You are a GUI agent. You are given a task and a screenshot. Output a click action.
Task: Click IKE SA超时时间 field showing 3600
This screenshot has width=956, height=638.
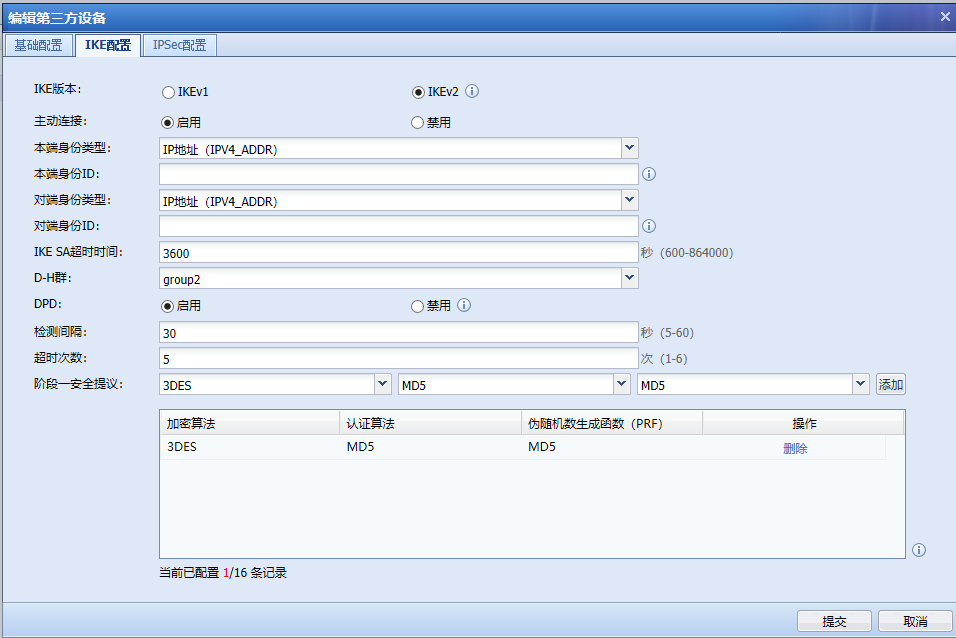[399, 253]
